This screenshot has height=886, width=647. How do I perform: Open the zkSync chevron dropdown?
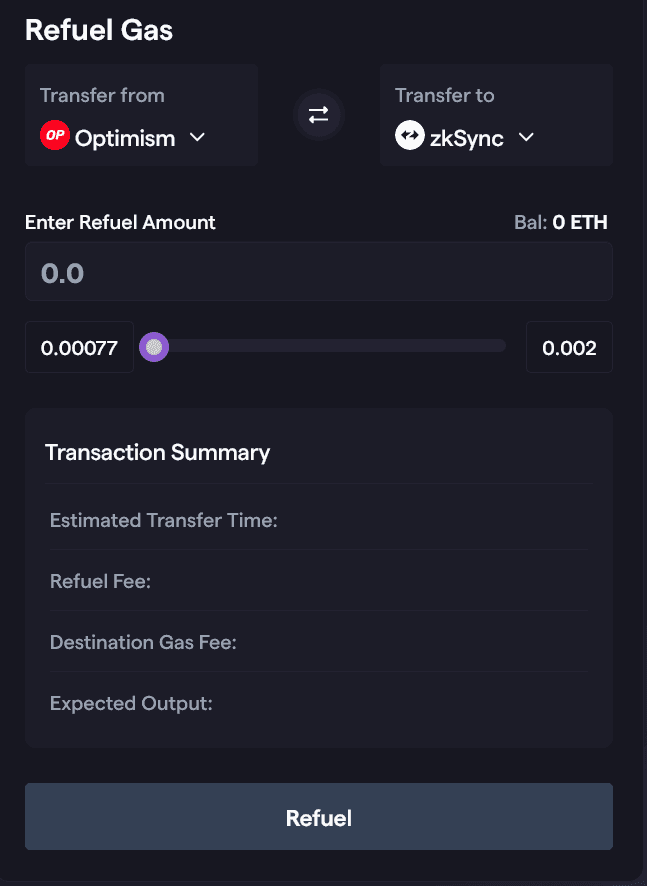coord(526,137)
